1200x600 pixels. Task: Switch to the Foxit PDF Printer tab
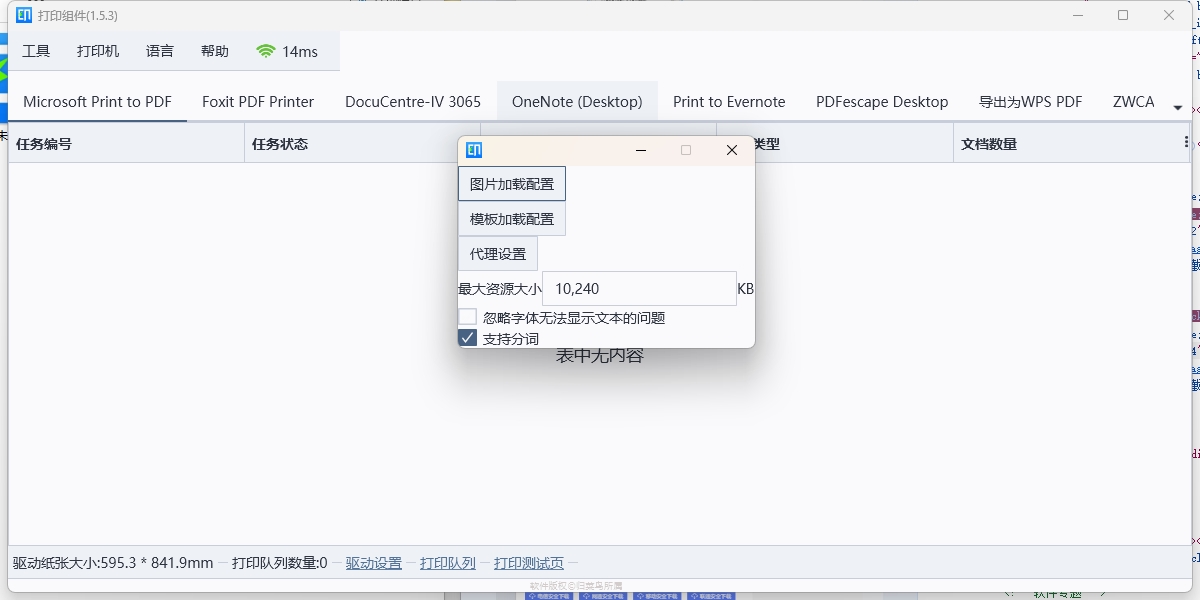(258, 102)
